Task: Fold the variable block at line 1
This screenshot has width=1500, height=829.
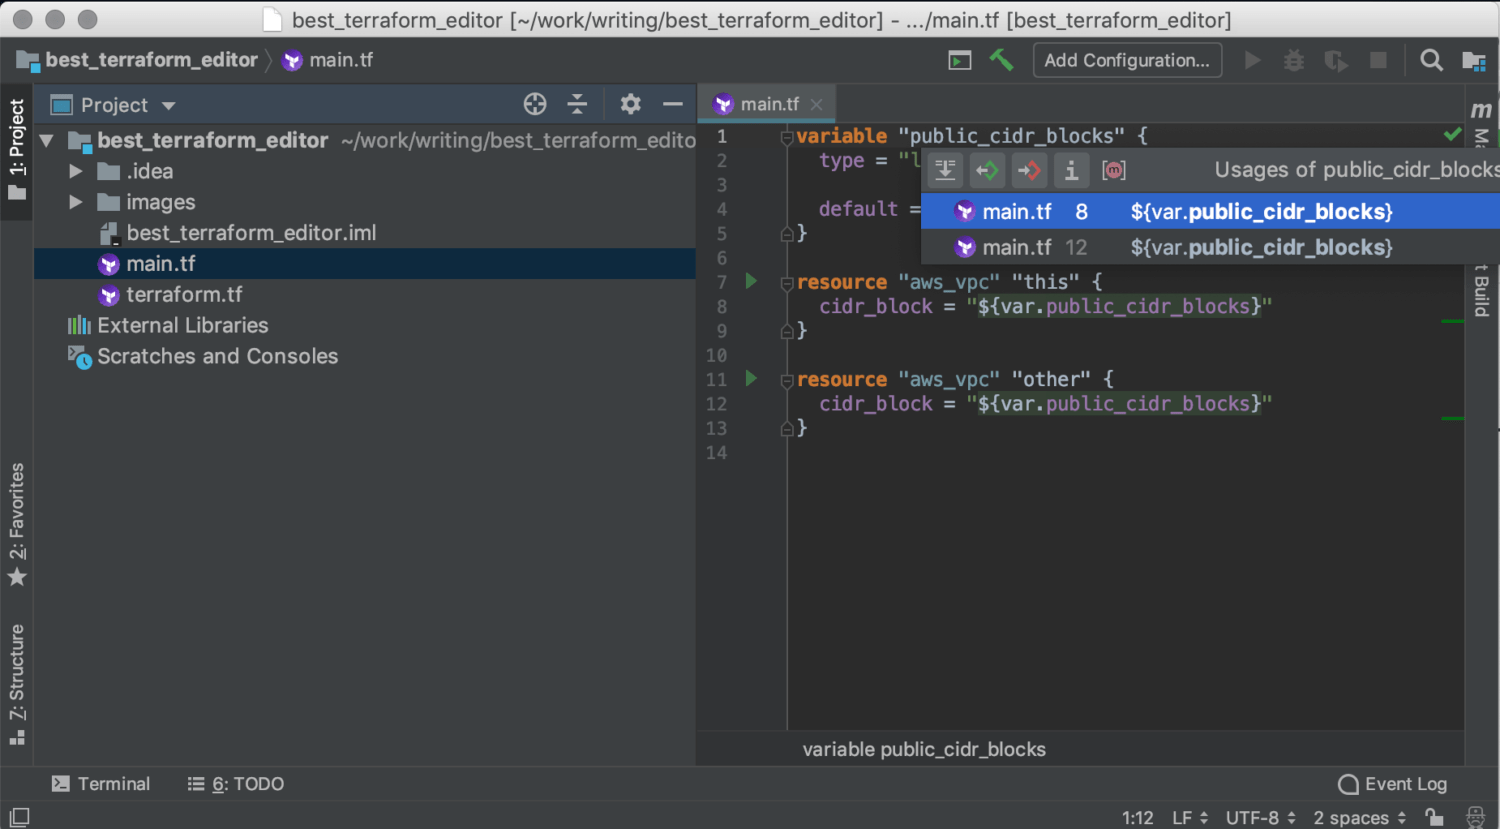Action: click(x=787, y=137)
